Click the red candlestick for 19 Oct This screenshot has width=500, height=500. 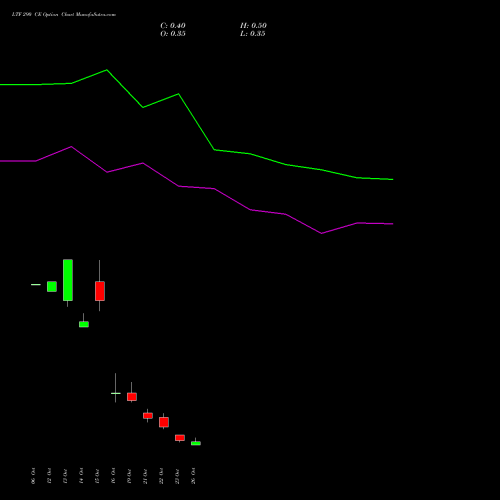[x=132, y=397]
